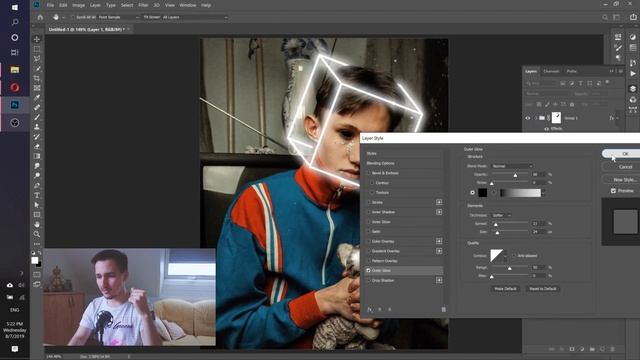Open the Window menu
The image size is (640, 360).
pos(188,5)
